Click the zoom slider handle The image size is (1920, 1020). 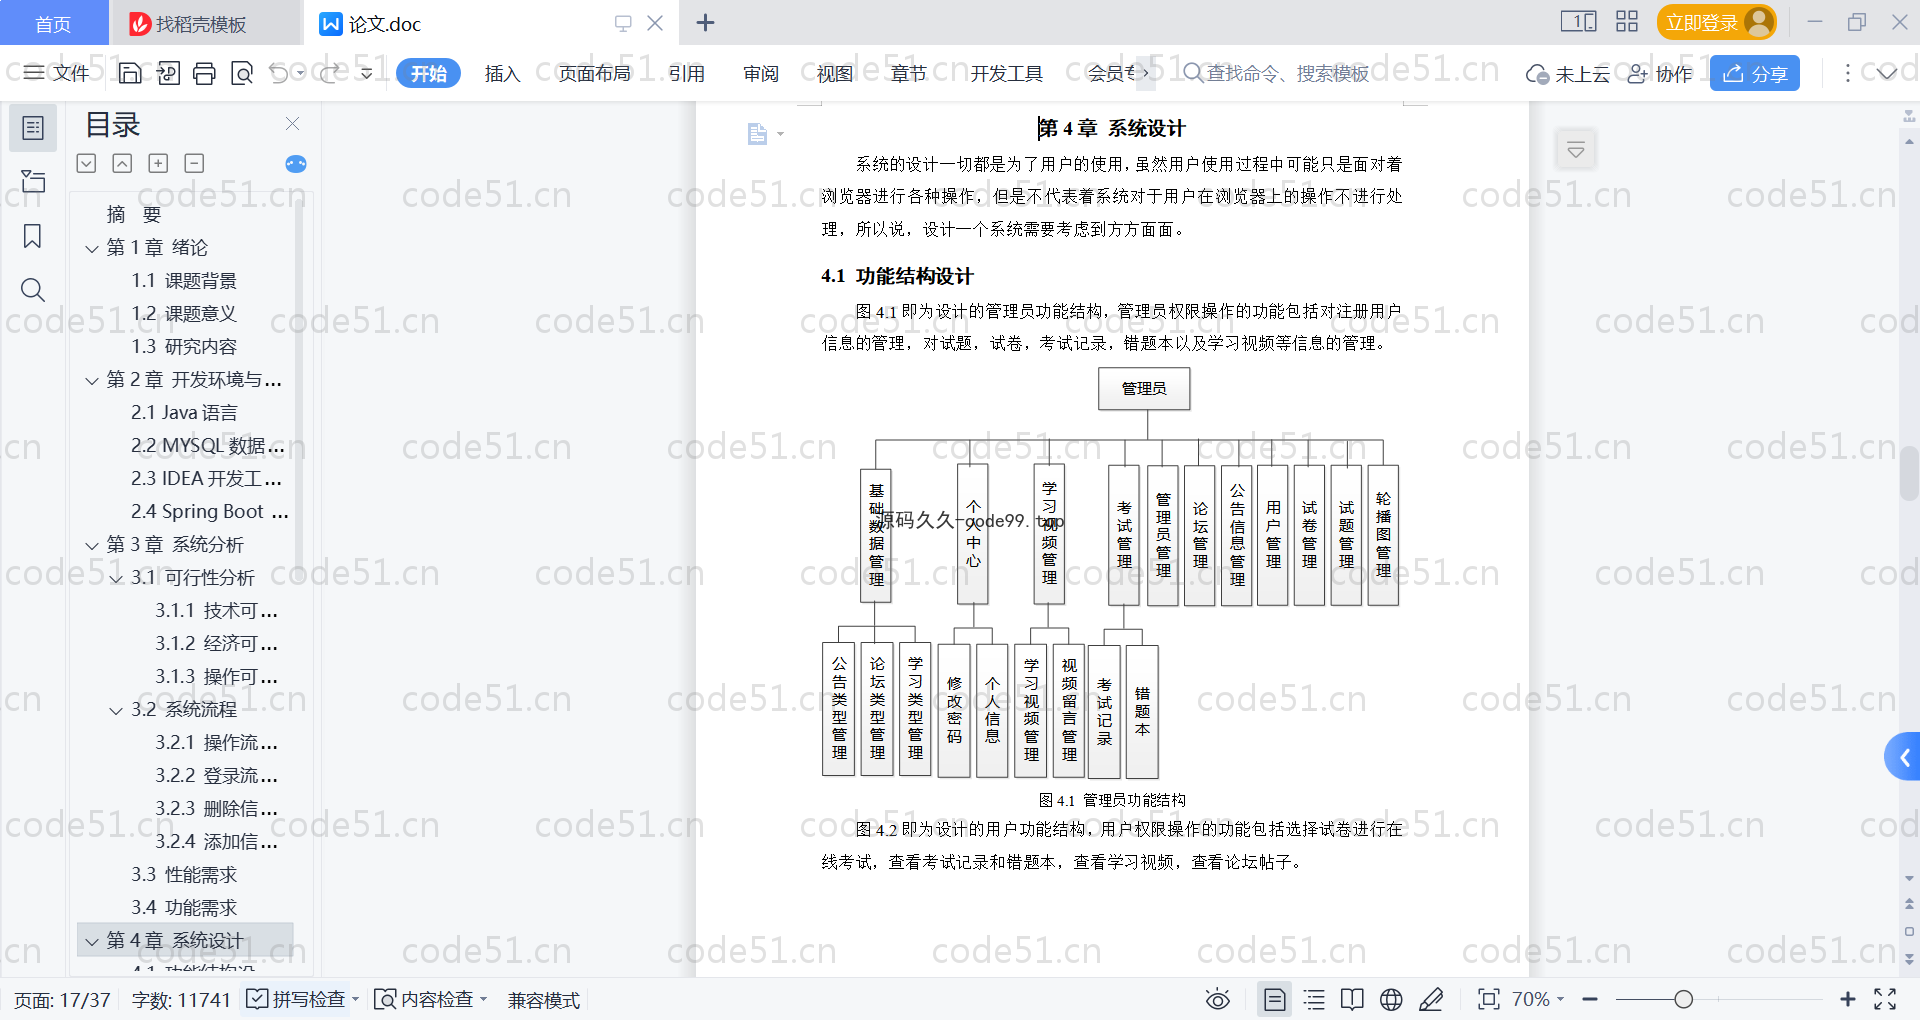click(x=1684, y=999)
